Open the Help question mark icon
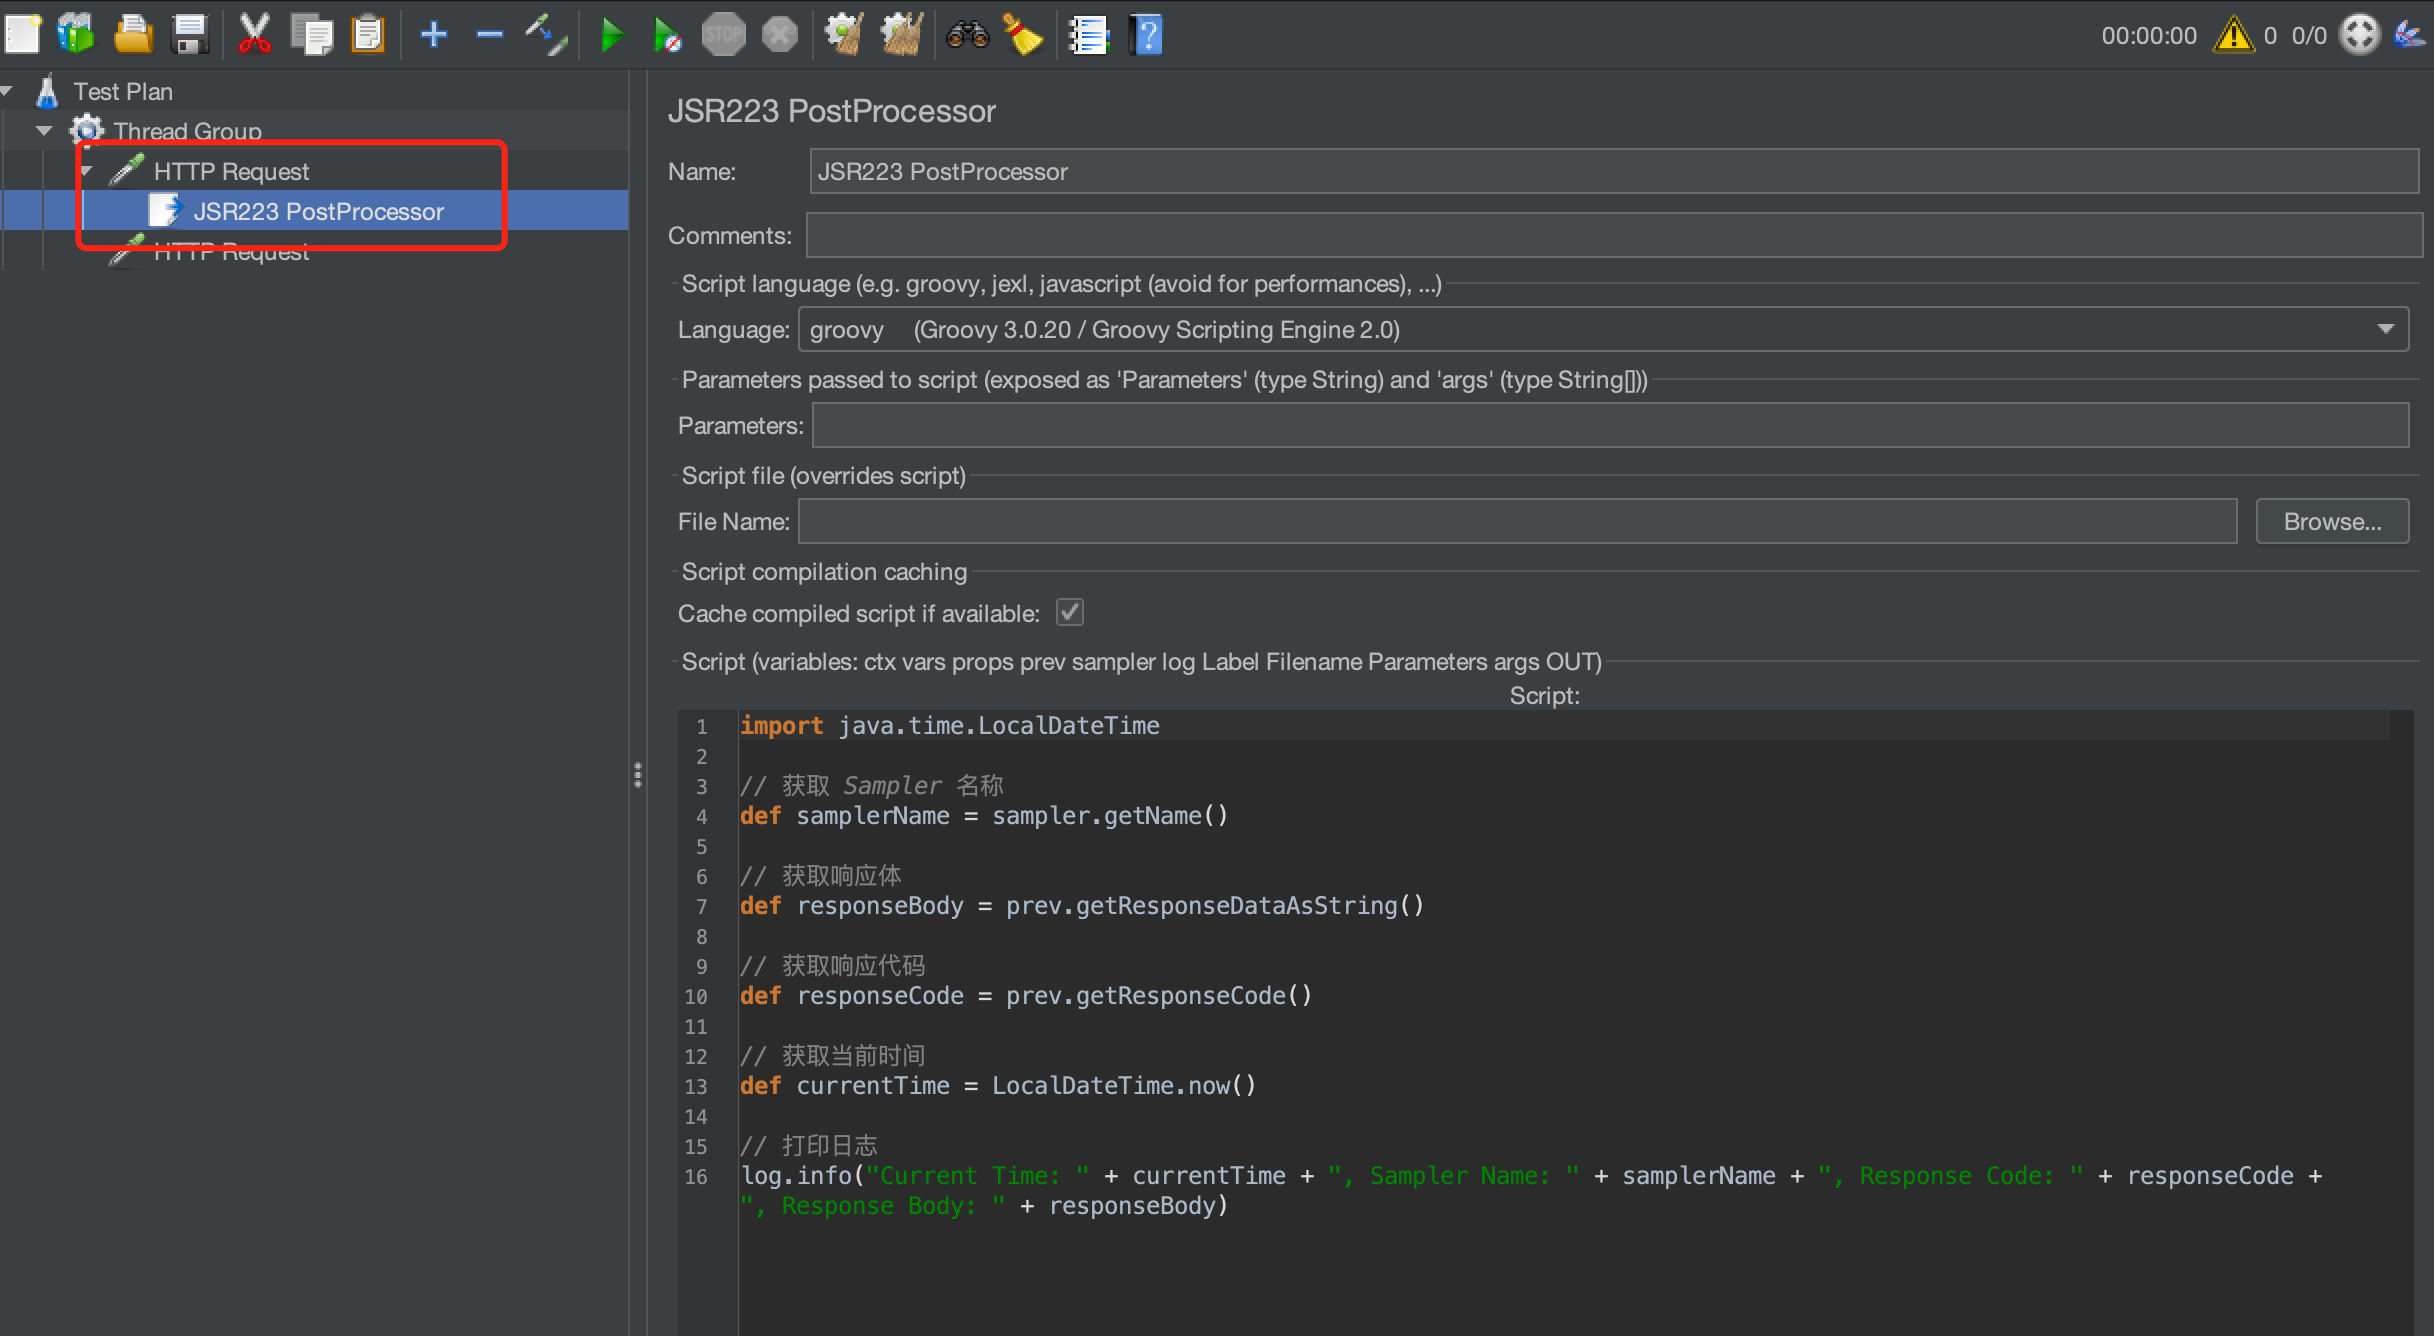This screenshot has height=1336, width=2434. point(1147,35)
